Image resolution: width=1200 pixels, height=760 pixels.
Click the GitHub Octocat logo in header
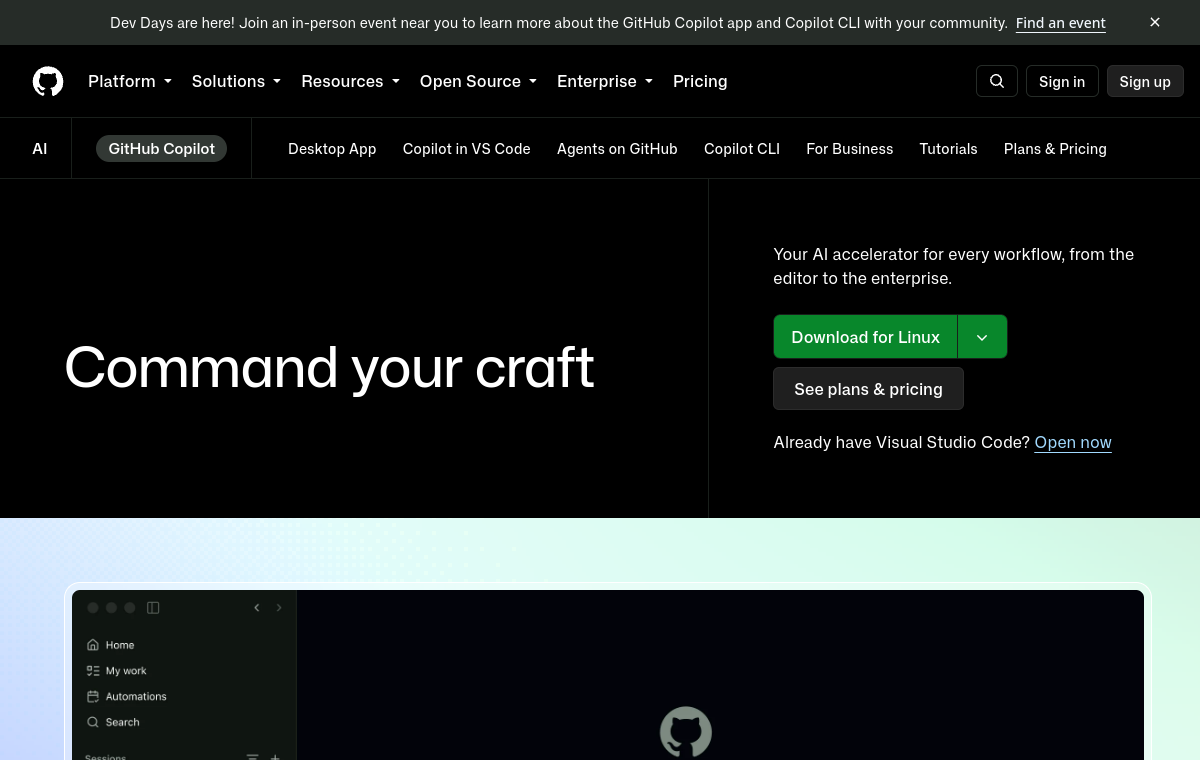[x=48, y=81]
